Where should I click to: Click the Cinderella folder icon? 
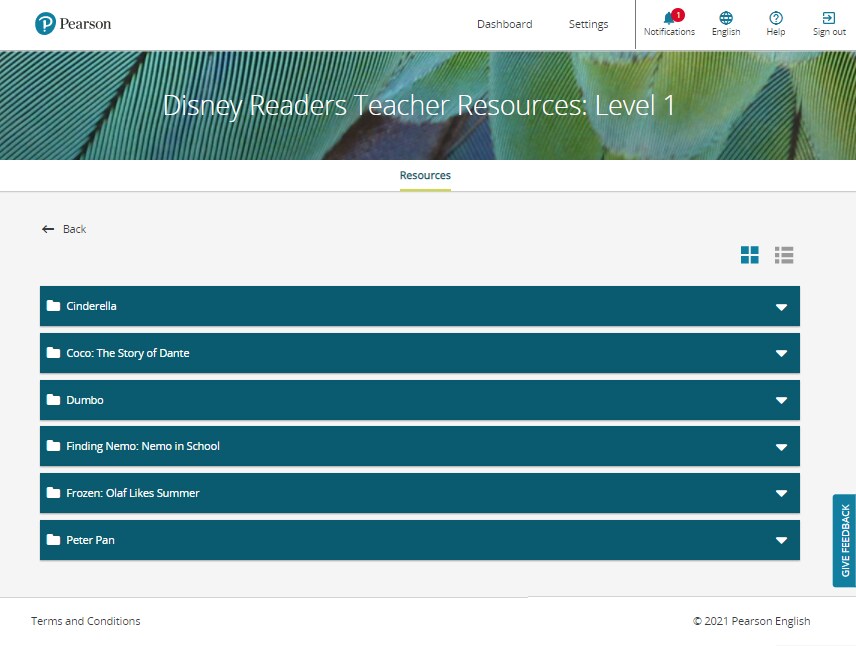click(54, 306)
